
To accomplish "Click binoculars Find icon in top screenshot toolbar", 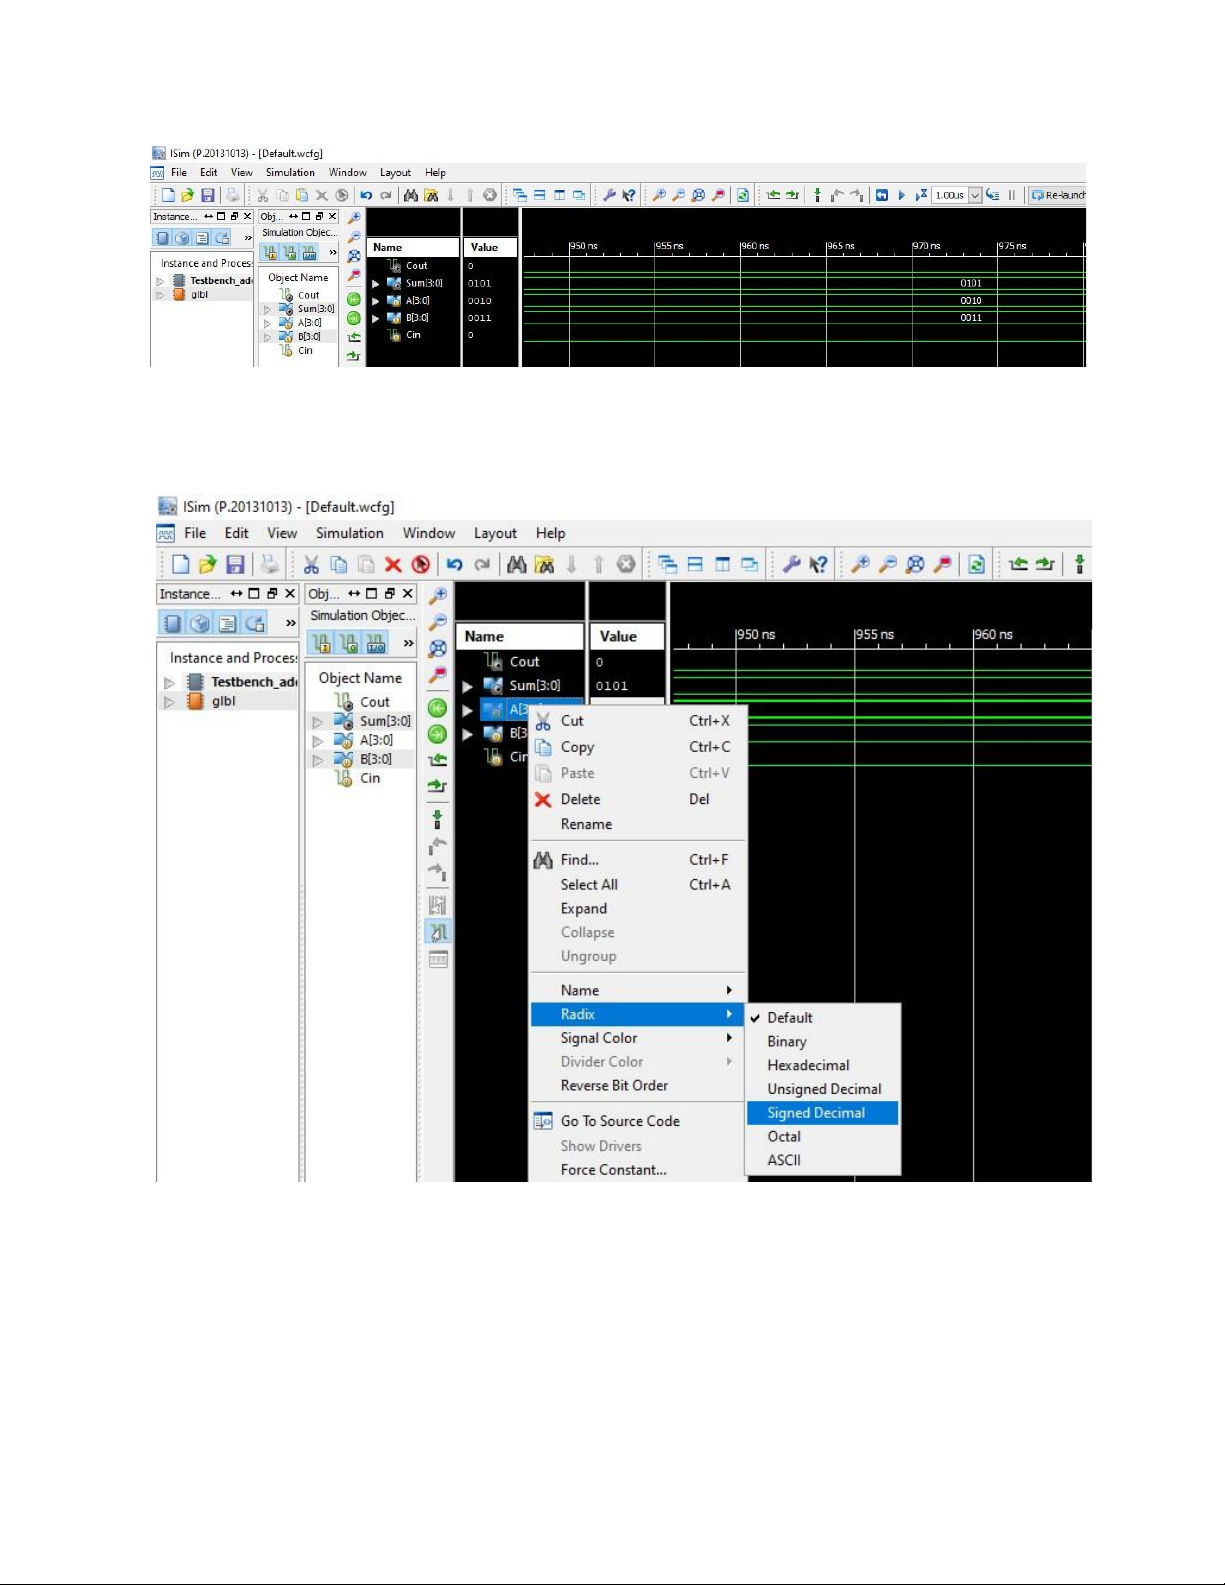I will pyautogui.click(x=410, y=195).
